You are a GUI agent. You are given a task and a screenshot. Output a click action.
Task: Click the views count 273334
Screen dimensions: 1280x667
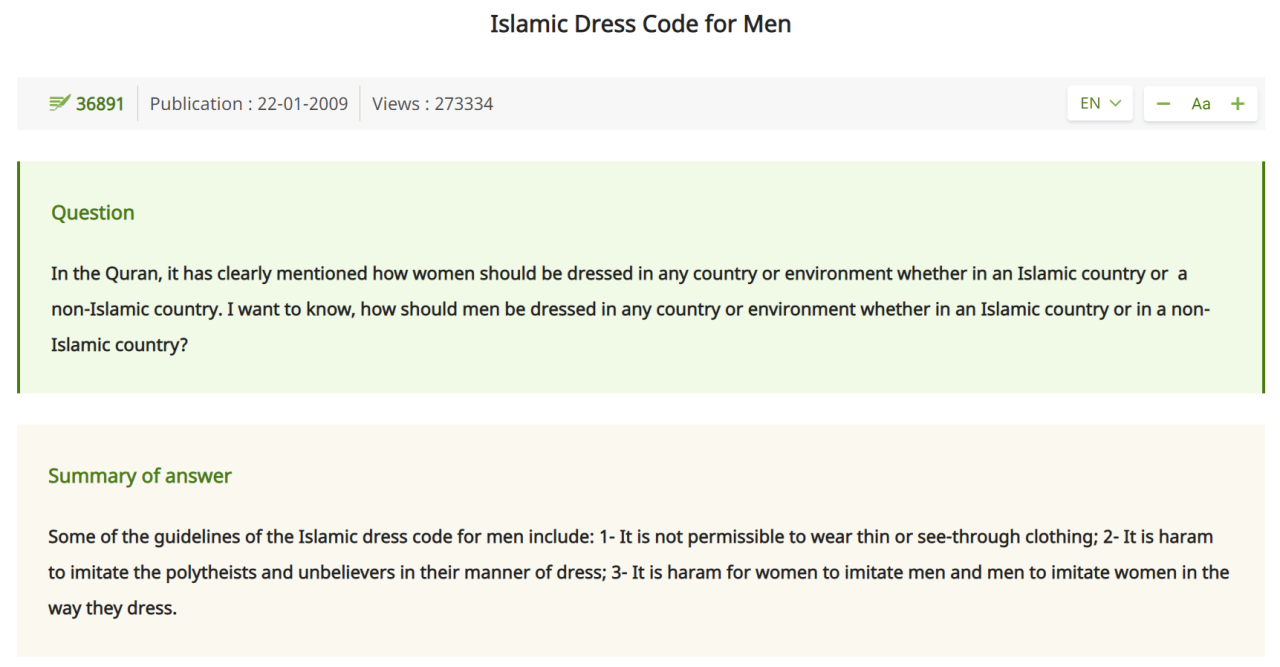point(464,104)
